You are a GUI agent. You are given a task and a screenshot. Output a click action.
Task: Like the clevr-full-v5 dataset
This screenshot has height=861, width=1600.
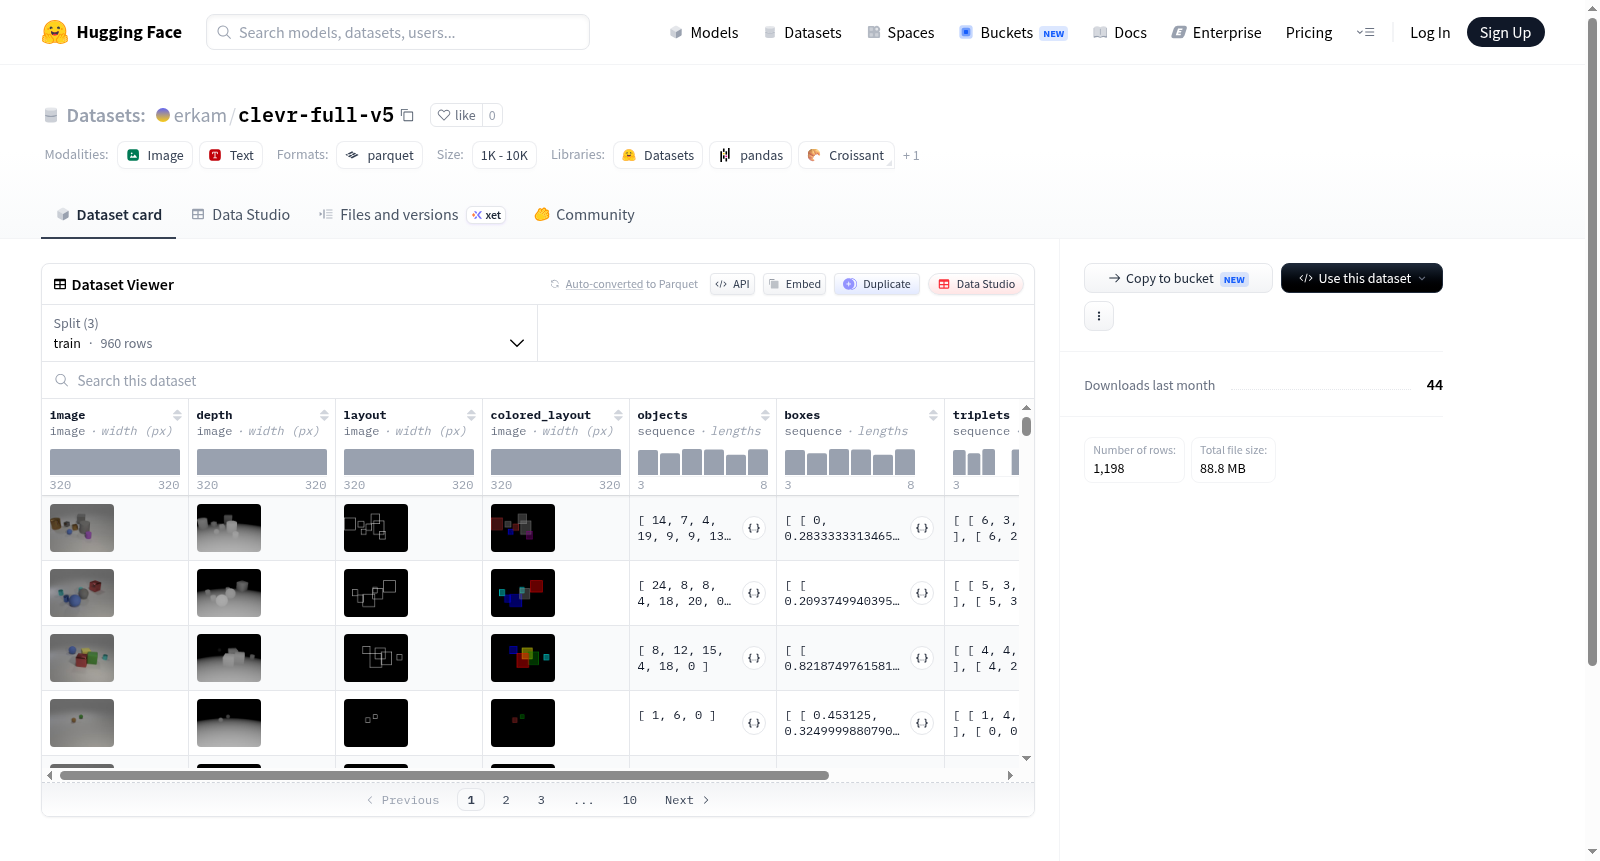[456, 115]
